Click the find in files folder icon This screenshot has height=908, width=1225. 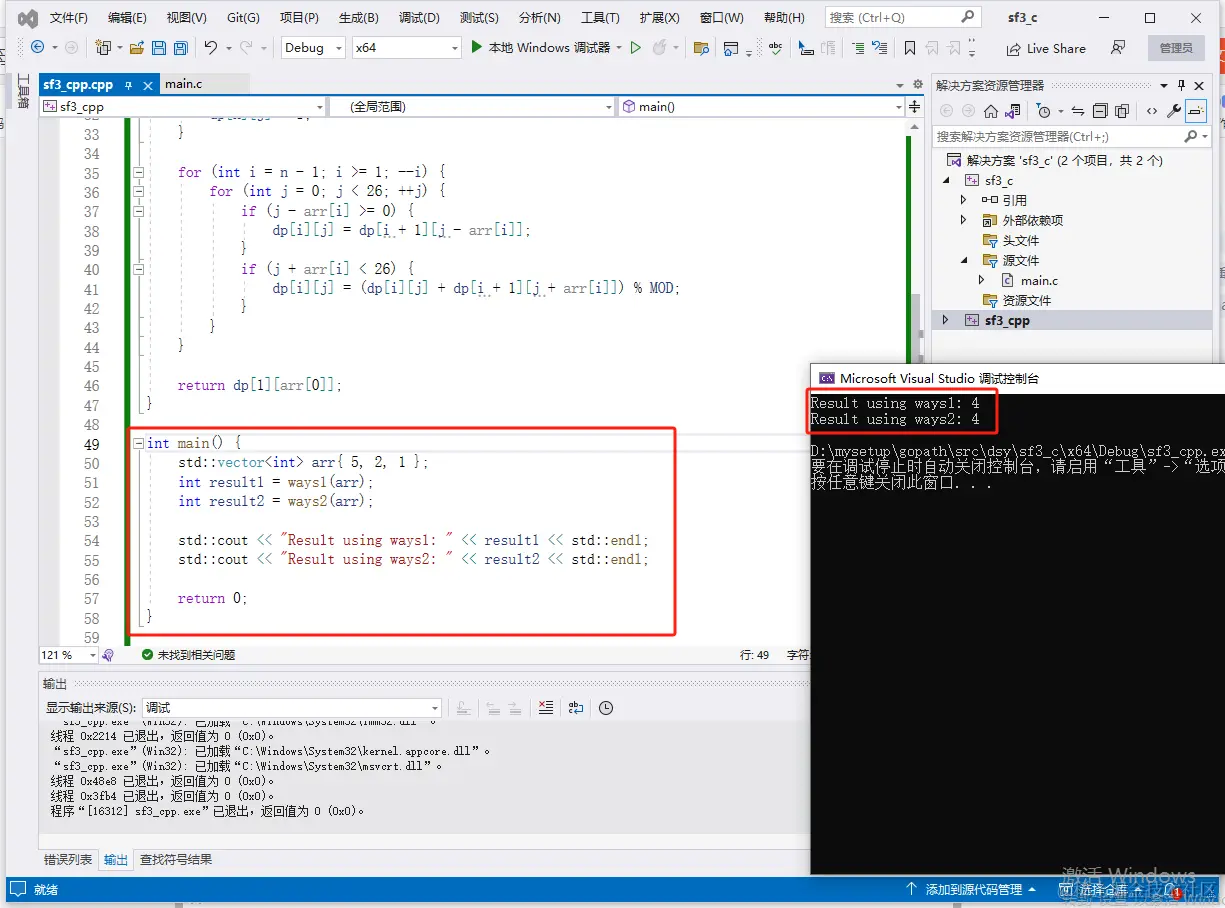pos(701,47)
